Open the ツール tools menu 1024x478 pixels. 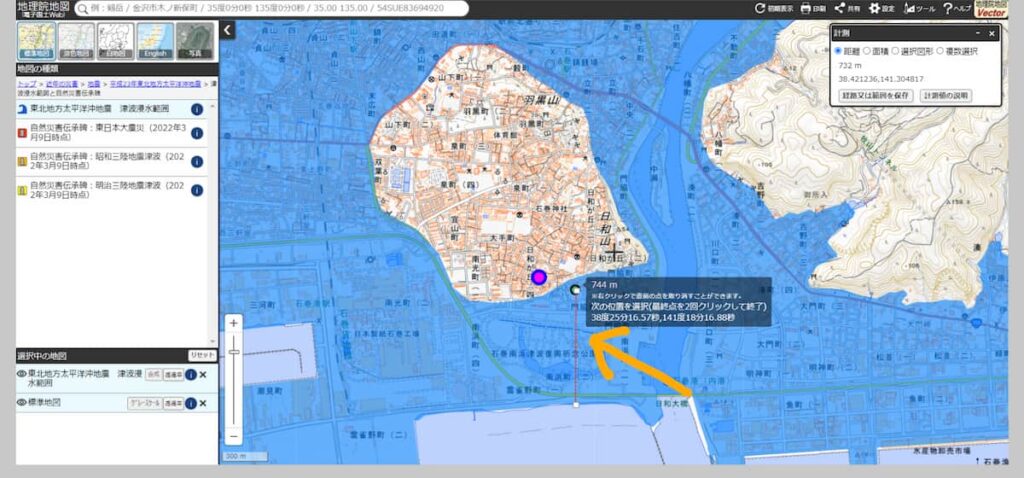pos(919,9)
